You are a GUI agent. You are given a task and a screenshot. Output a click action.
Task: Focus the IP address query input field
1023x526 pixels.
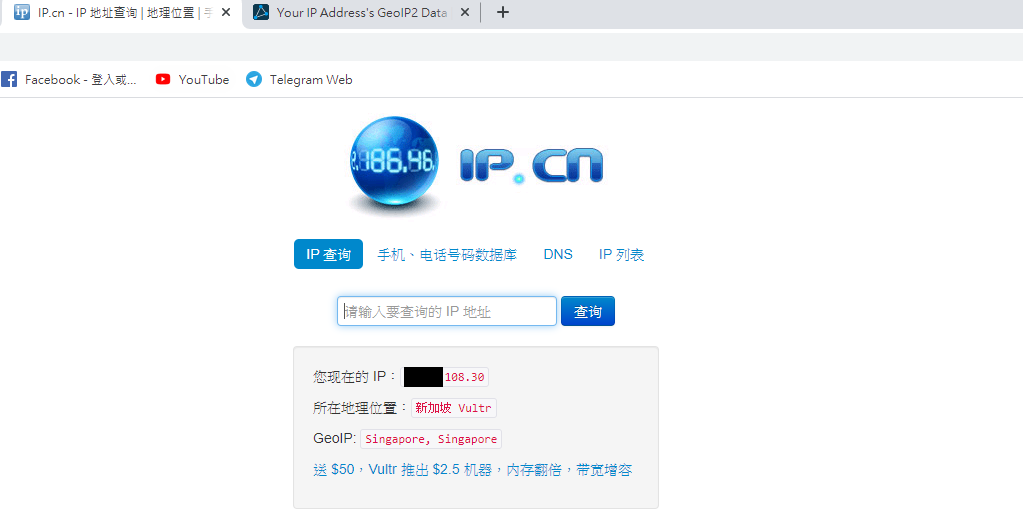447,311
